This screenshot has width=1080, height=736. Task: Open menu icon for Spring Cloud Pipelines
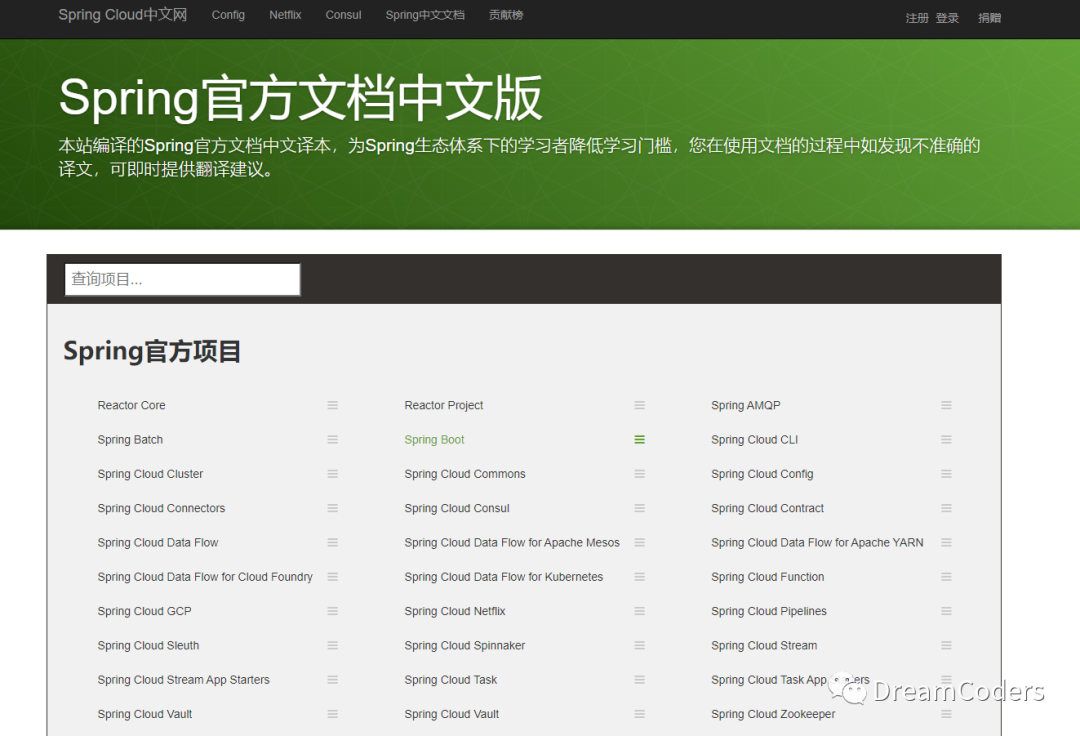[x=946, y=611]
